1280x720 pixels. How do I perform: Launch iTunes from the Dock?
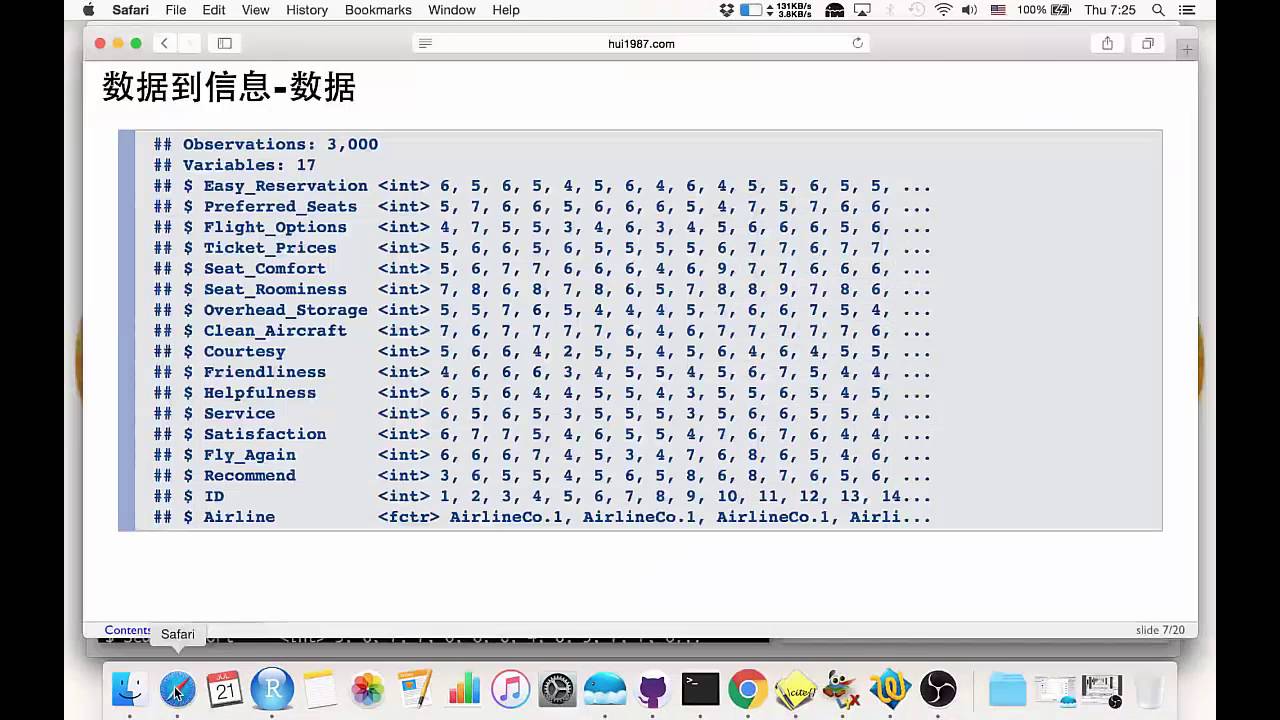point(510,689)
